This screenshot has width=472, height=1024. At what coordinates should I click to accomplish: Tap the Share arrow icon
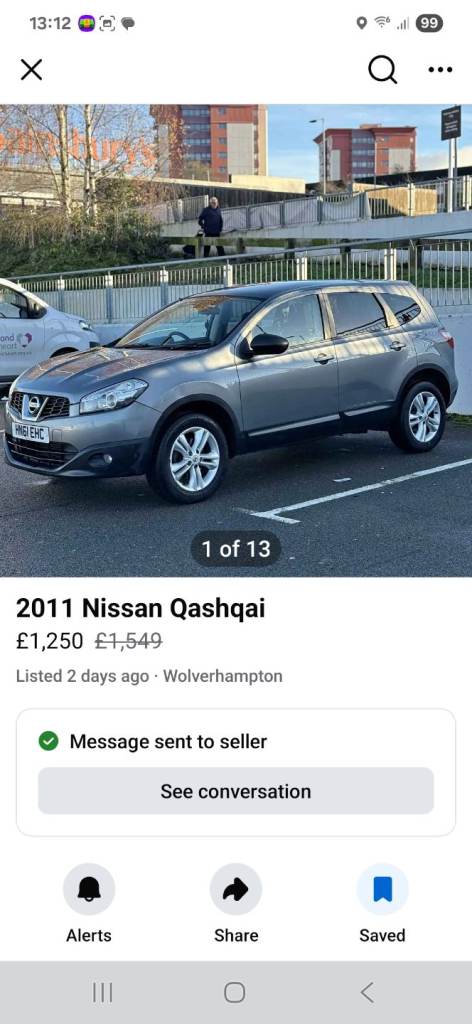click(x=236, y=889)
